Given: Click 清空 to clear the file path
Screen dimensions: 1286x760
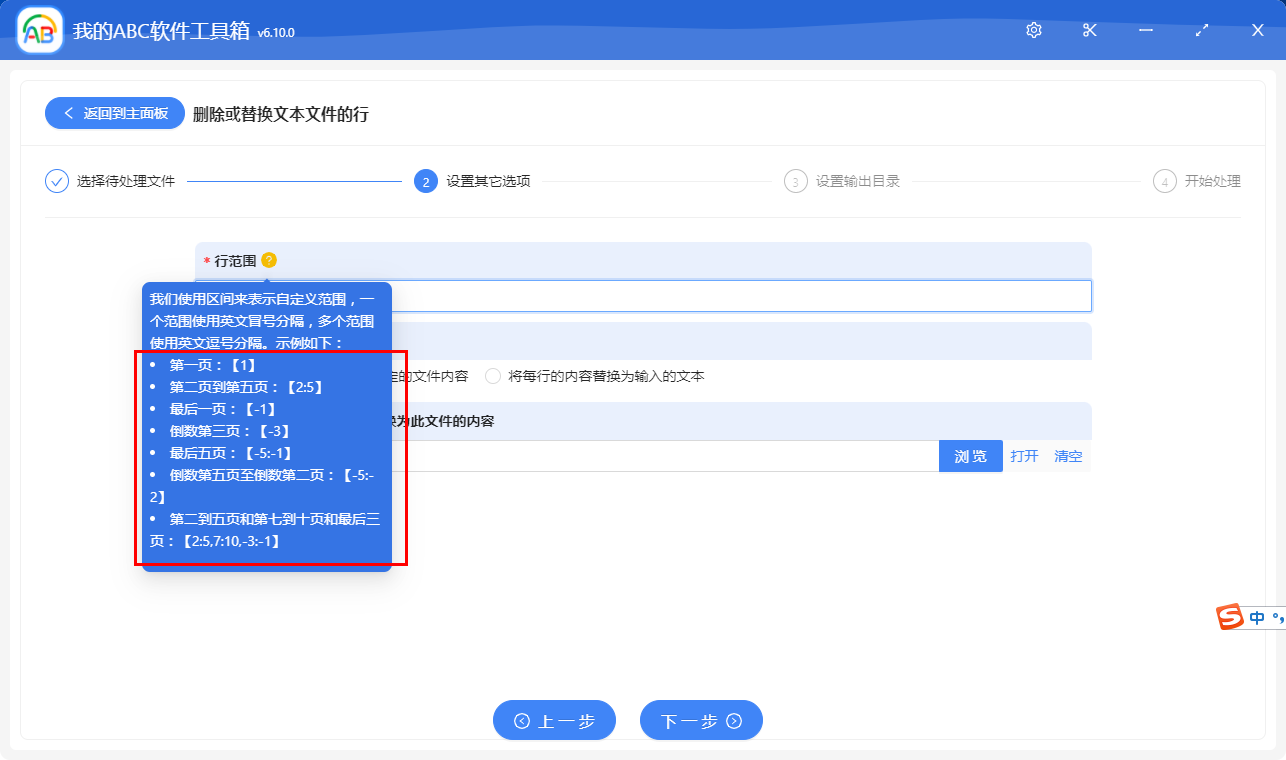Looking at the screenshot, I should (x=1068, y=456).
